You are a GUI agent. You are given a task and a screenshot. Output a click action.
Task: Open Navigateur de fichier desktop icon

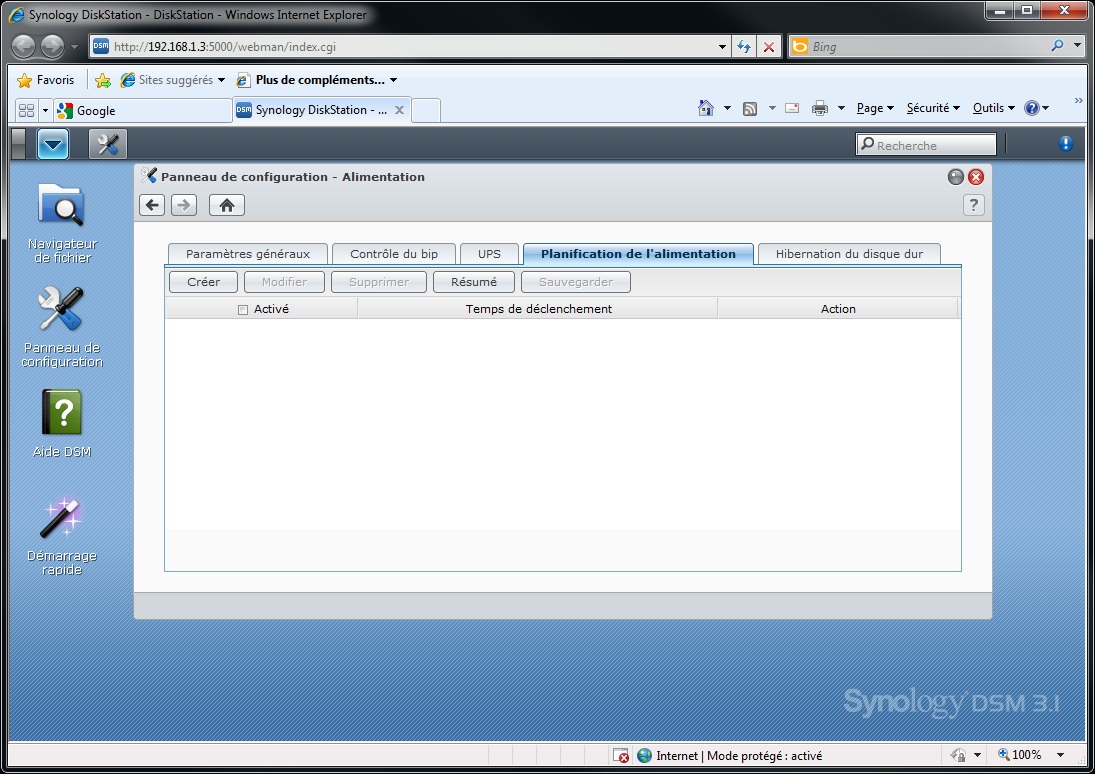(61, 207)
